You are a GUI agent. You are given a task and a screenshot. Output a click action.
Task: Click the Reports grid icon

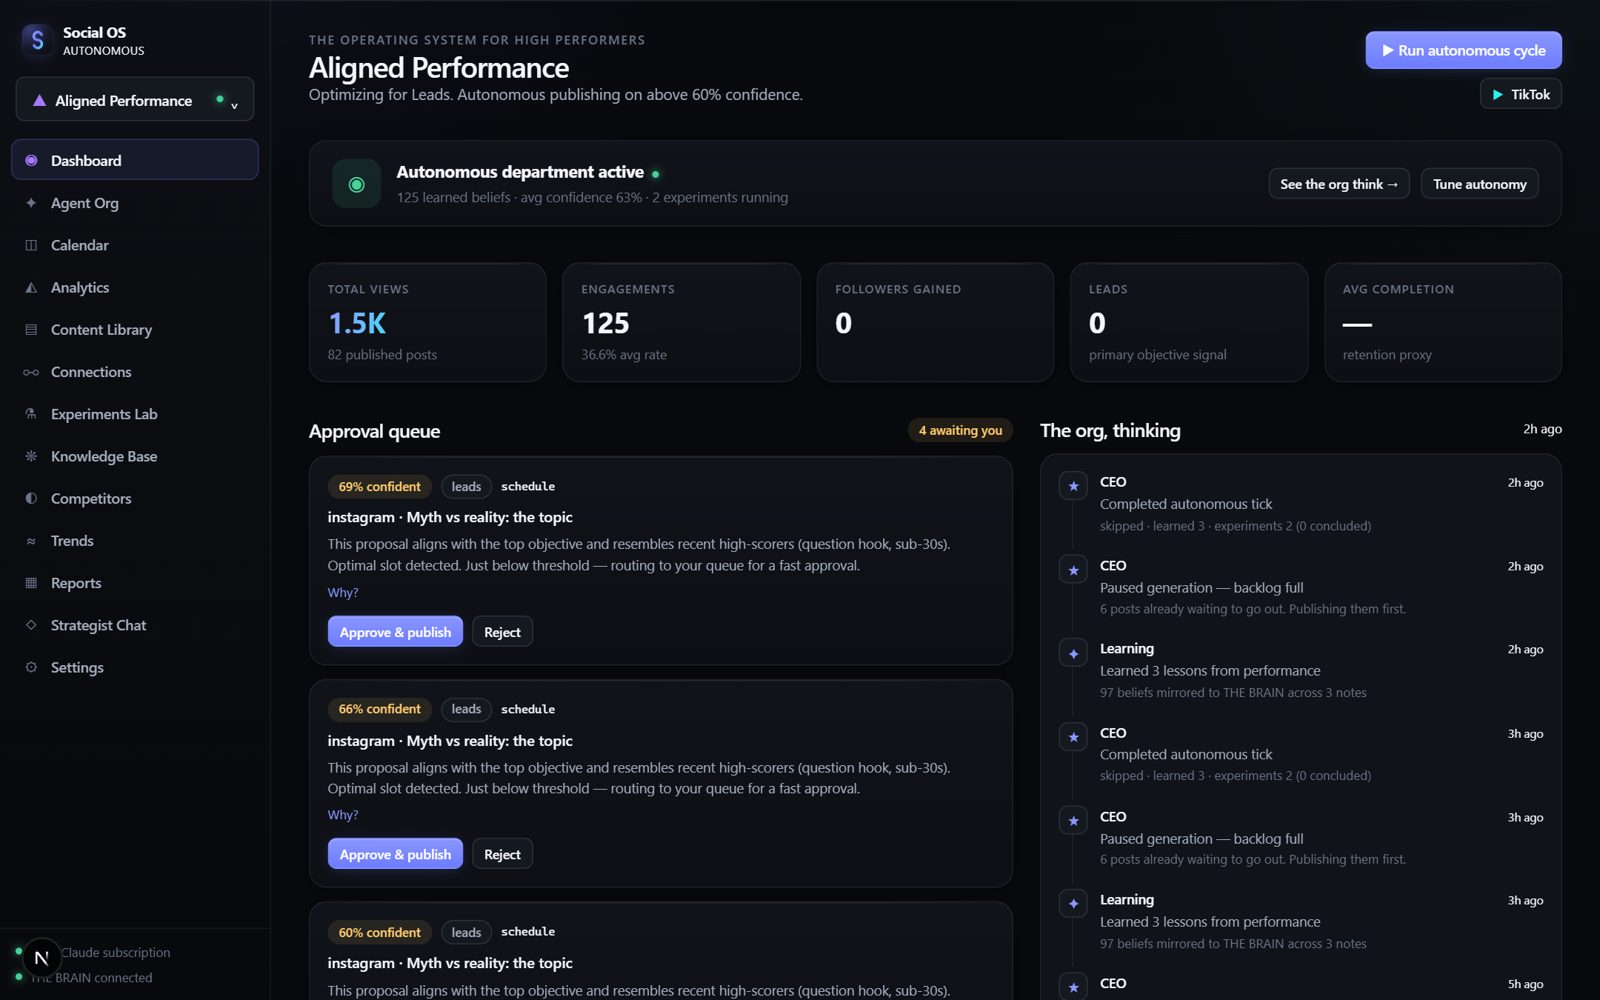point(31,583)
